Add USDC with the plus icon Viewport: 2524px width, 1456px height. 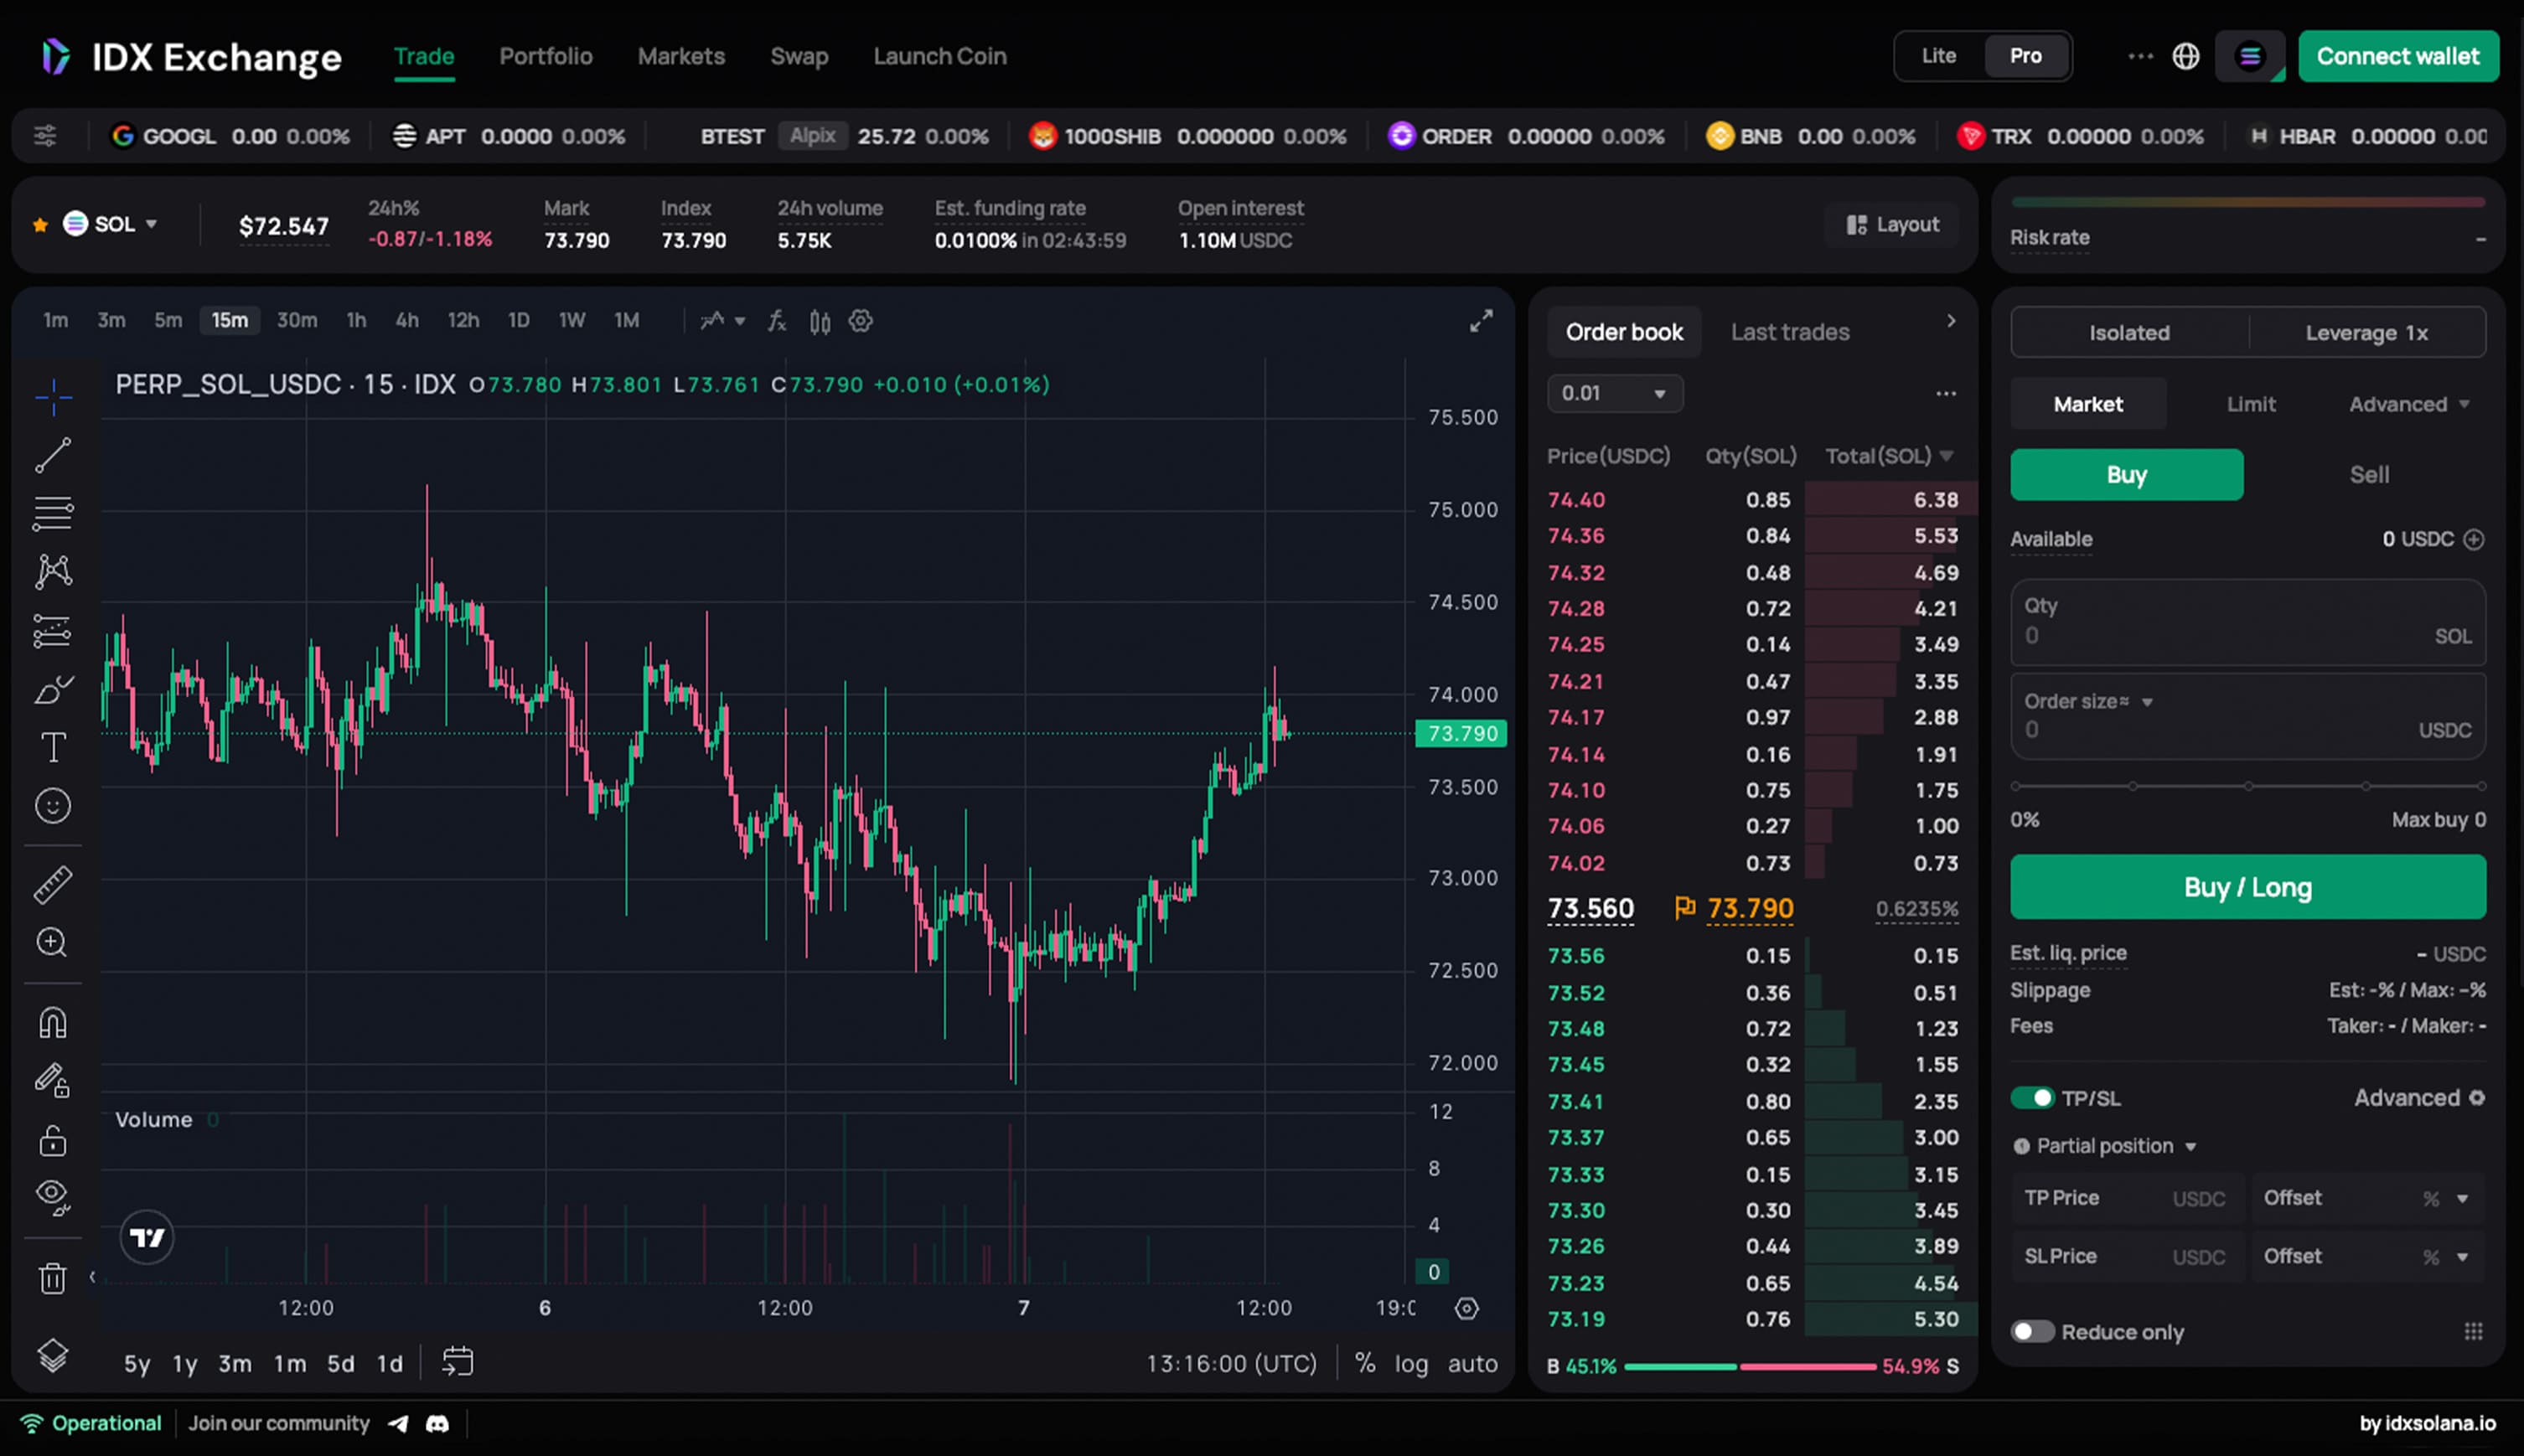[2474, 539]
